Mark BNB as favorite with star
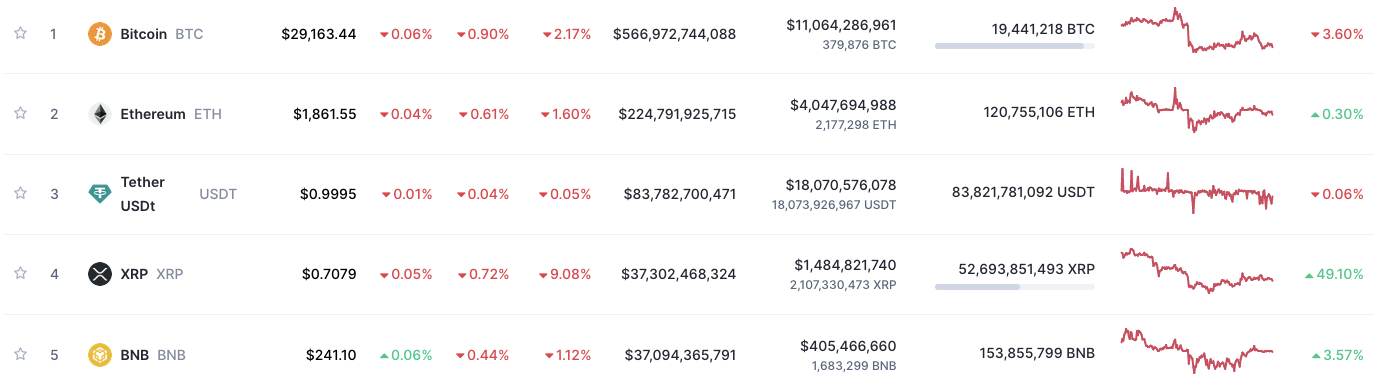Image resolution: width=1392 pixels, height=392 pixels. [20, 353]
